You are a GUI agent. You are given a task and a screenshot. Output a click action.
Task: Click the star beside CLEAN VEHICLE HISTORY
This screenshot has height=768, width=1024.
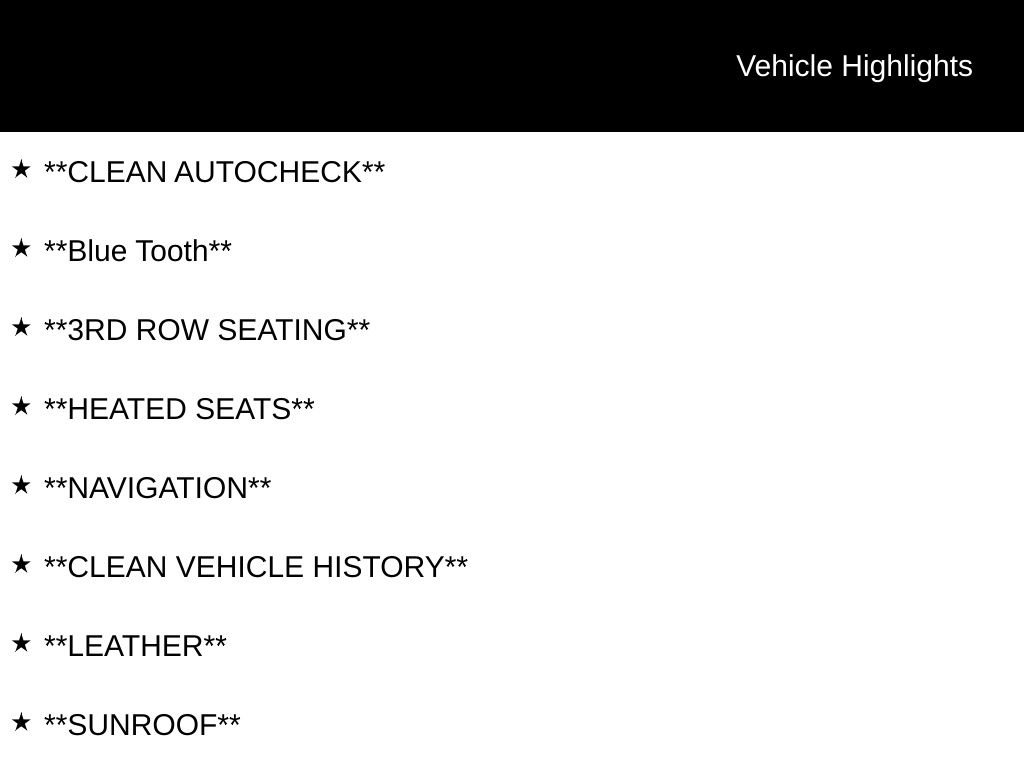[21, 565]
